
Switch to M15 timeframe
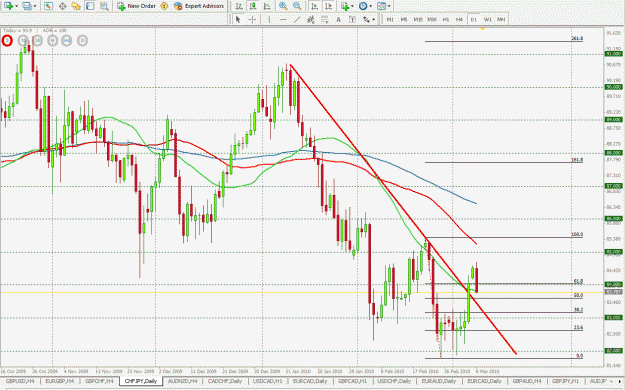418,19
